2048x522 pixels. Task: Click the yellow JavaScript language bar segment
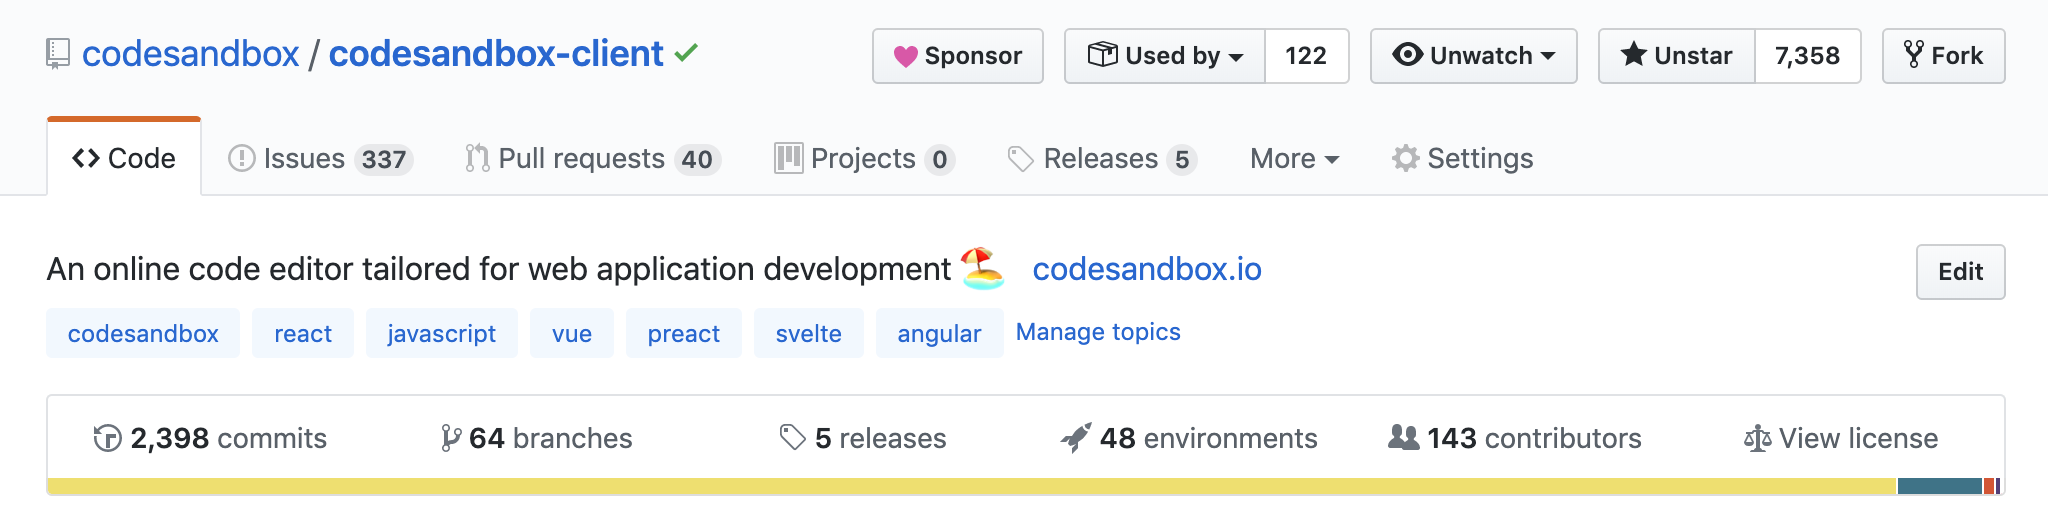point(972,486)
